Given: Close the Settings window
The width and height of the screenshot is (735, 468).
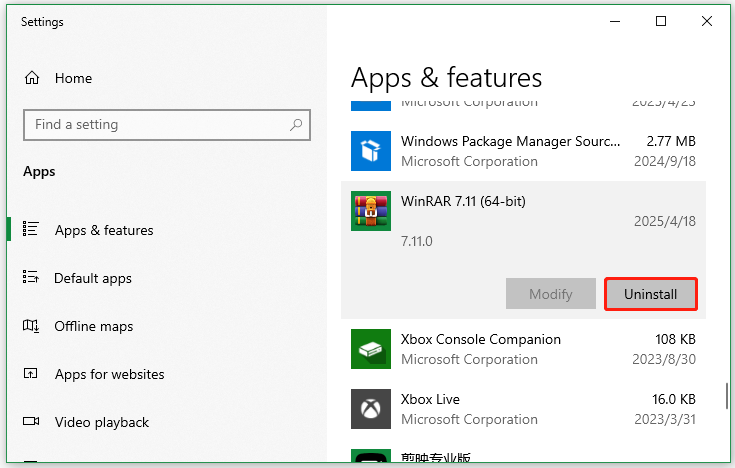Looking at the screenshot, I should pos(707,21).
